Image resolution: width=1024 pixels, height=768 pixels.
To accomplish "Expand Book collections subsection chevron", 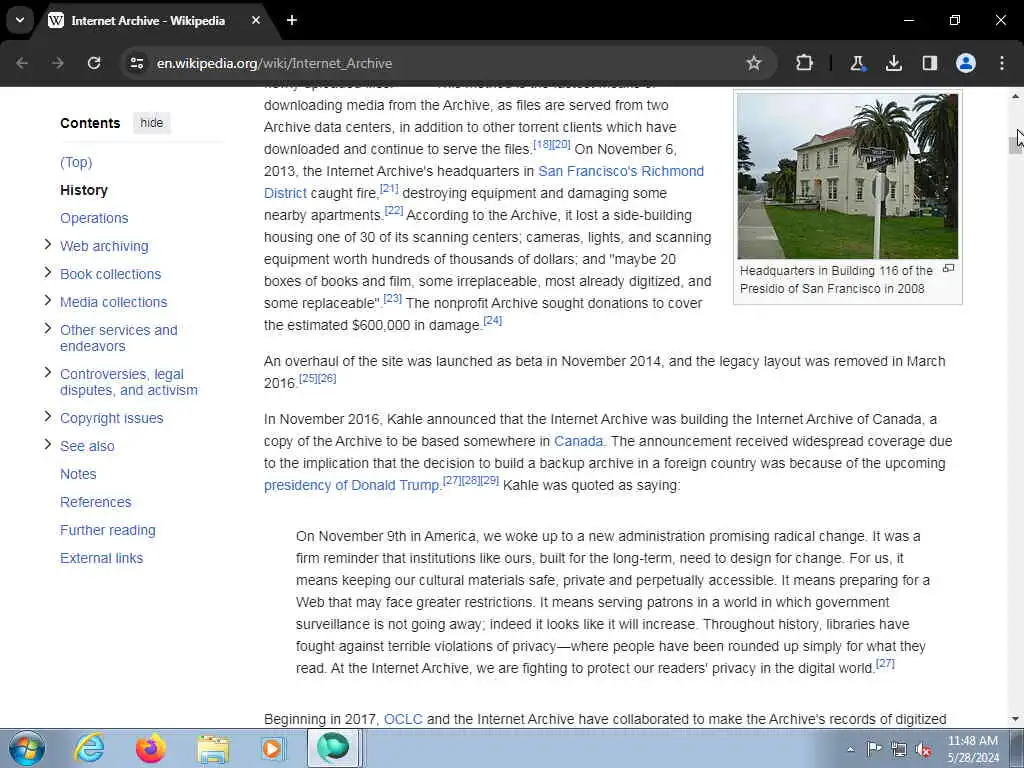I will tap(47, 272).
